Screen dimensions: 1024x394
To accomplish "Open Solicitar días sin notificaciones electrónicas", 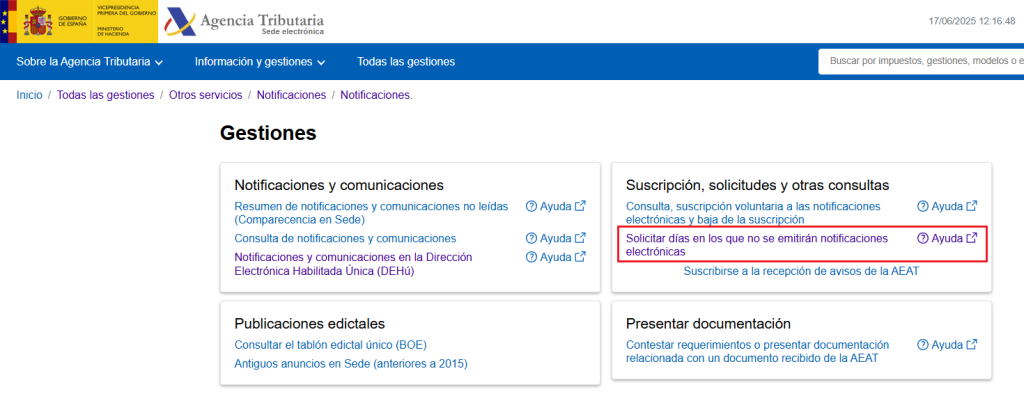I will (757, 245).
